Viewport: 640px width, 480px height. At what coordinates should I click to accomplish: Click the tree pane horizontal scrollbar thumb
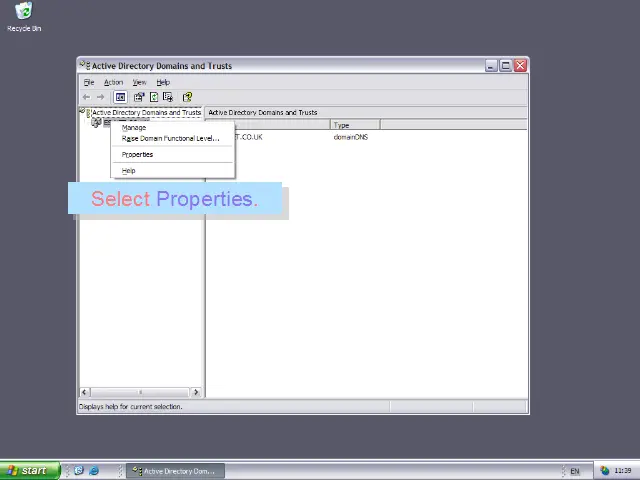point(140,392)
